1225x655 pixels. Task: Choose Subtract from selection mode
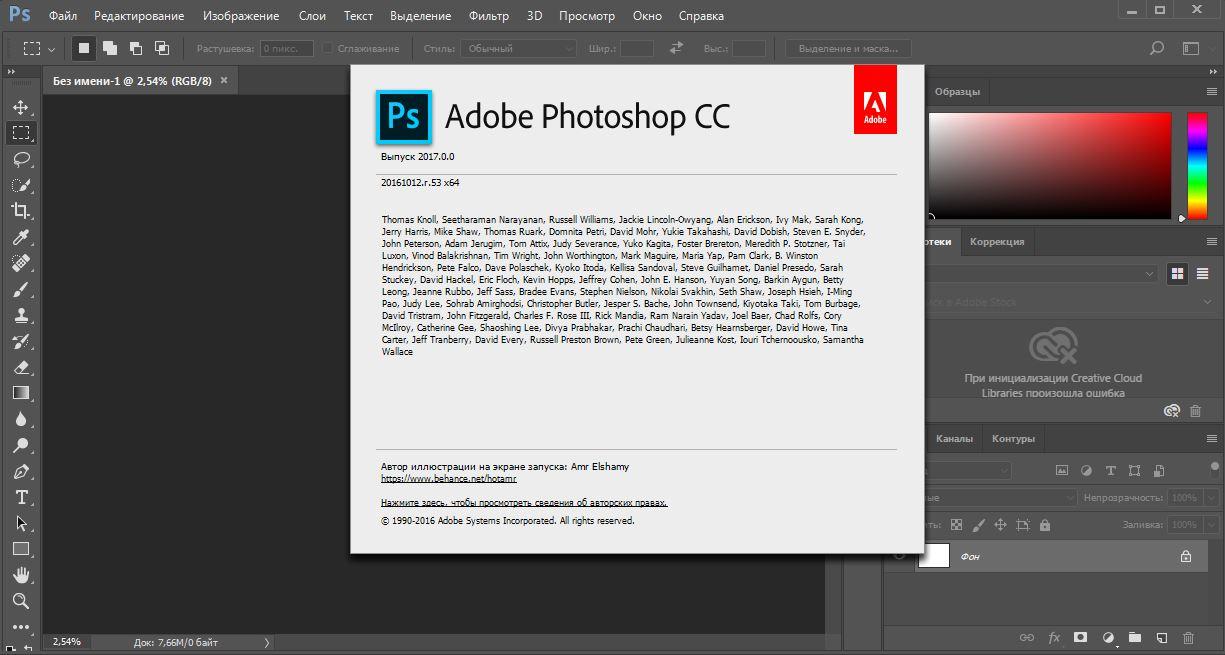coord(136,48)
